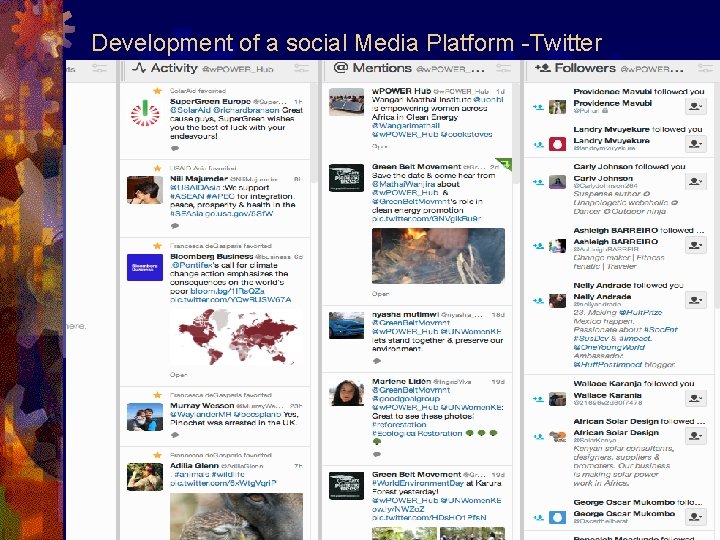The height and width of the screenshot is (540, 720).
Task: Click favorite star above SuperGreen Europe tweet
Action: (x=157, y=91)
